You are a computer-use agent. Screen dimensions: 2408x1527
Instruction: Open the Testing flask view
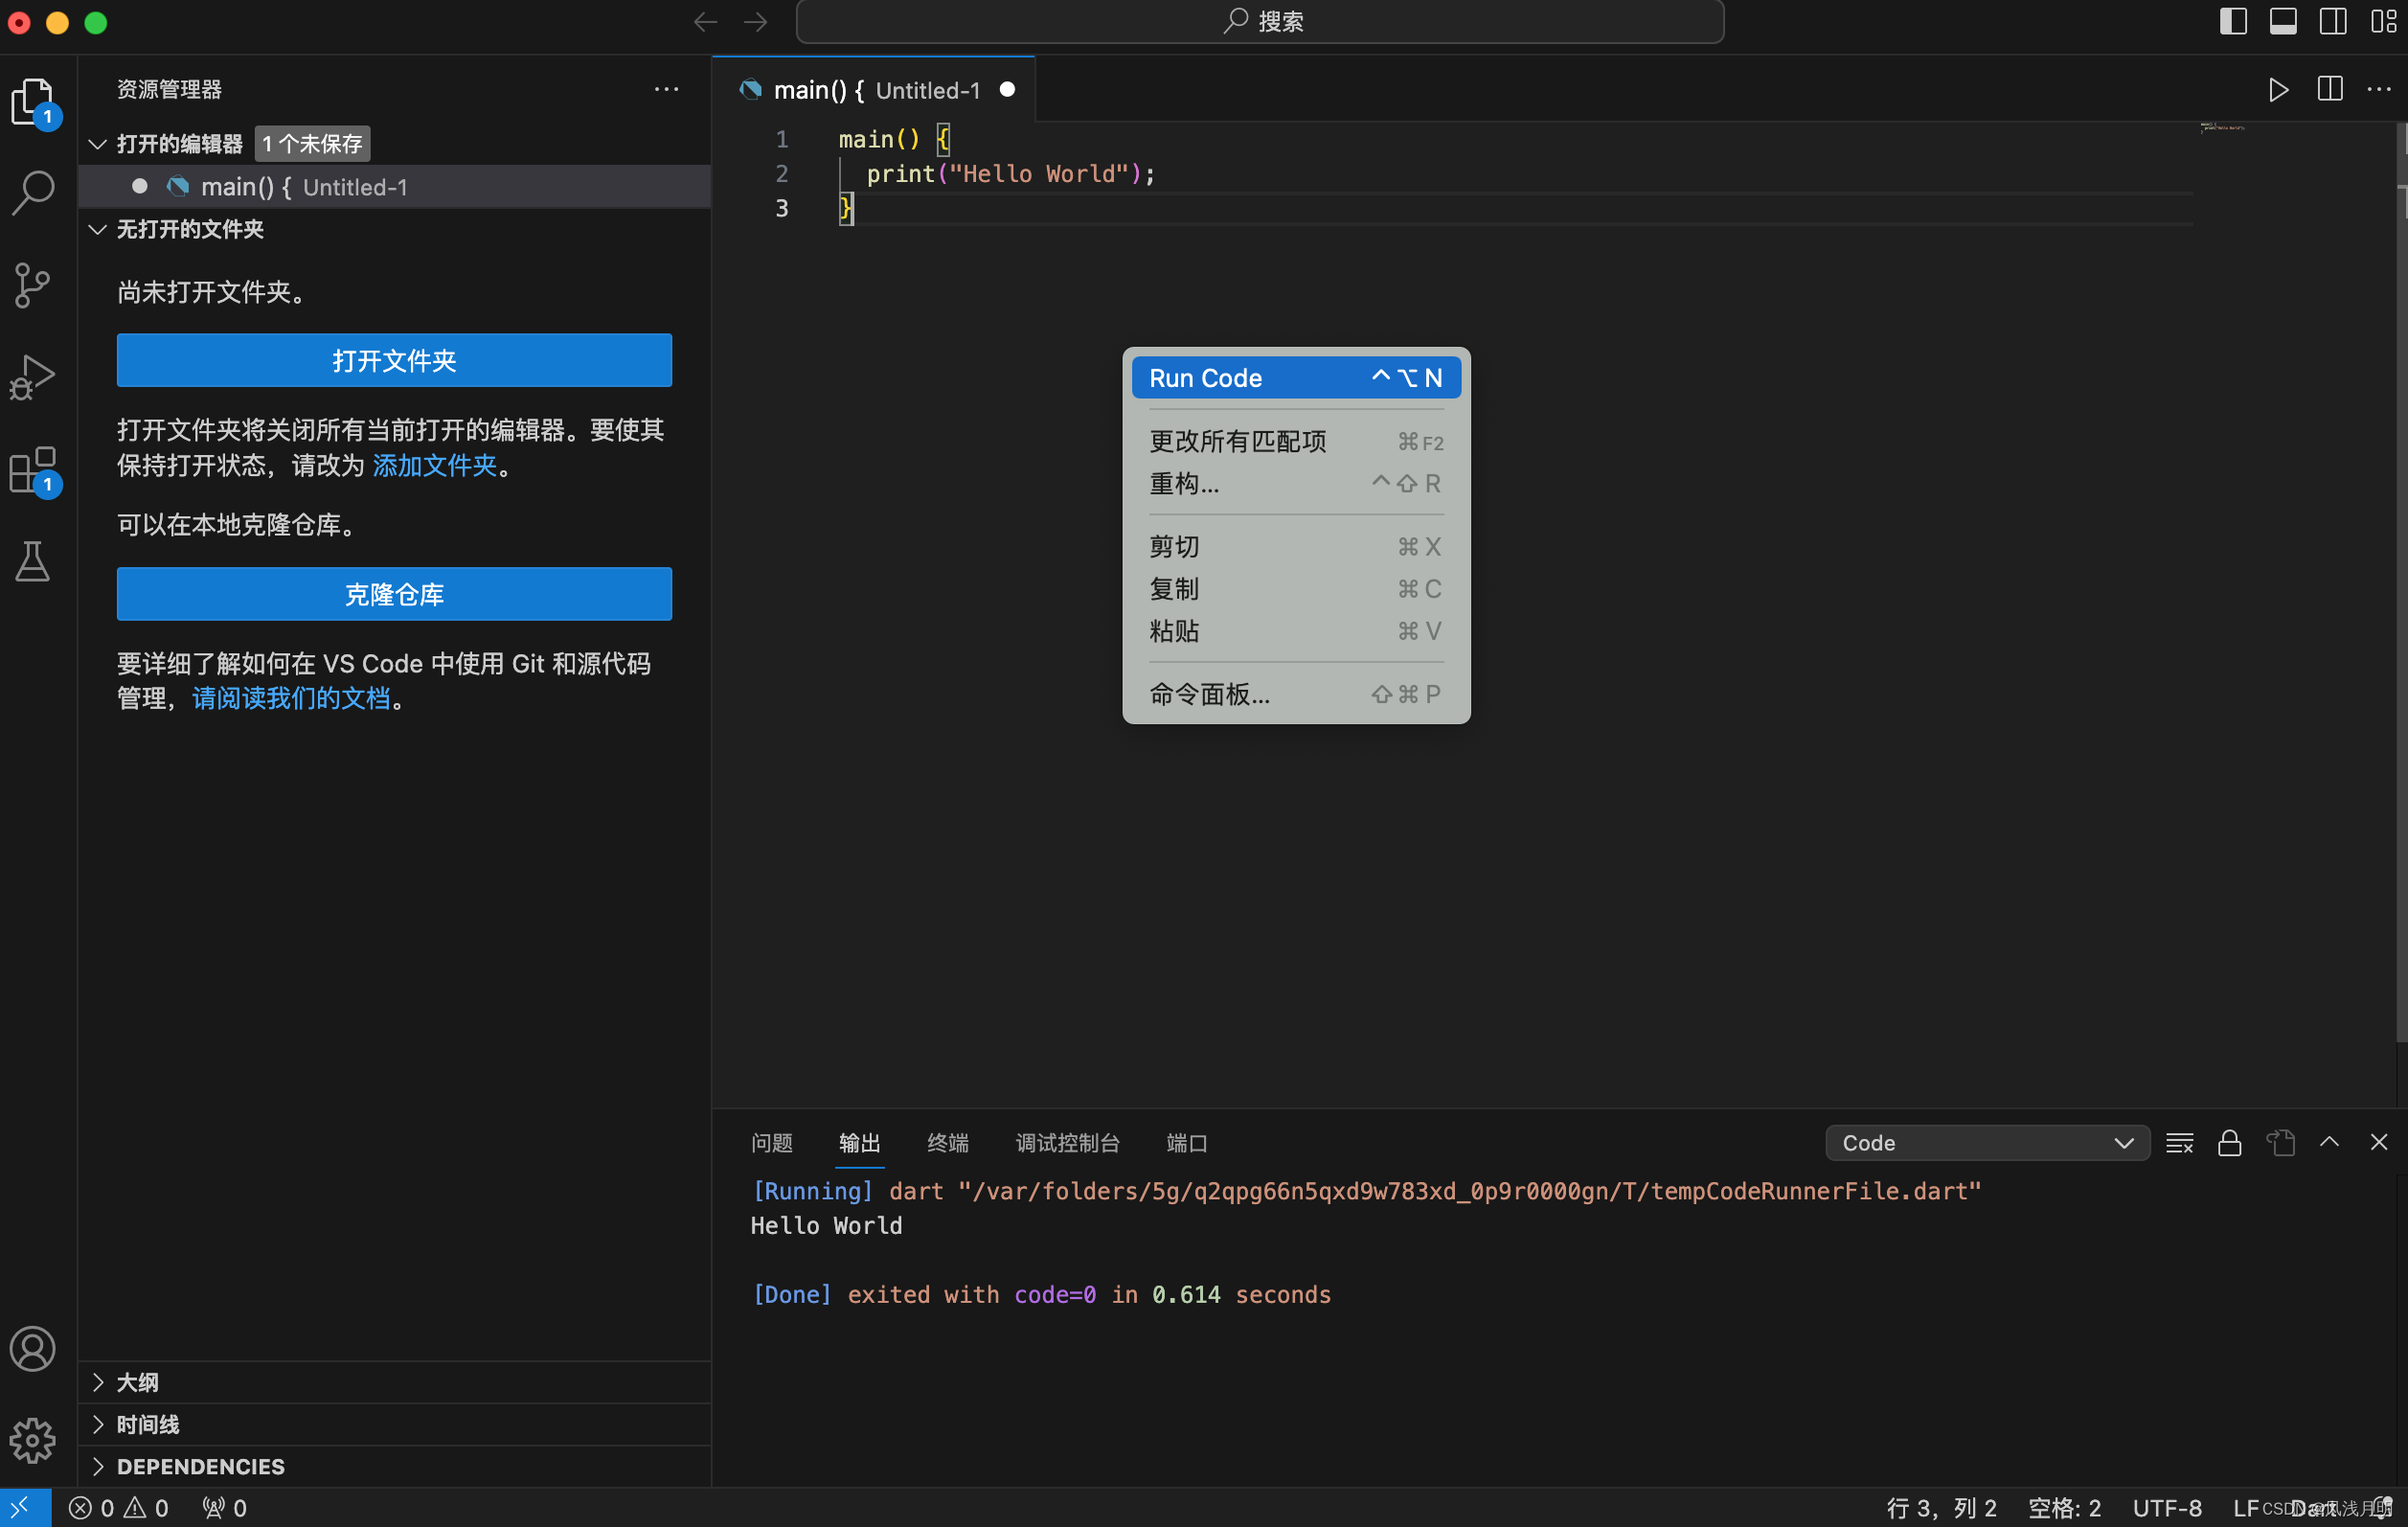(x=33, y=562)
